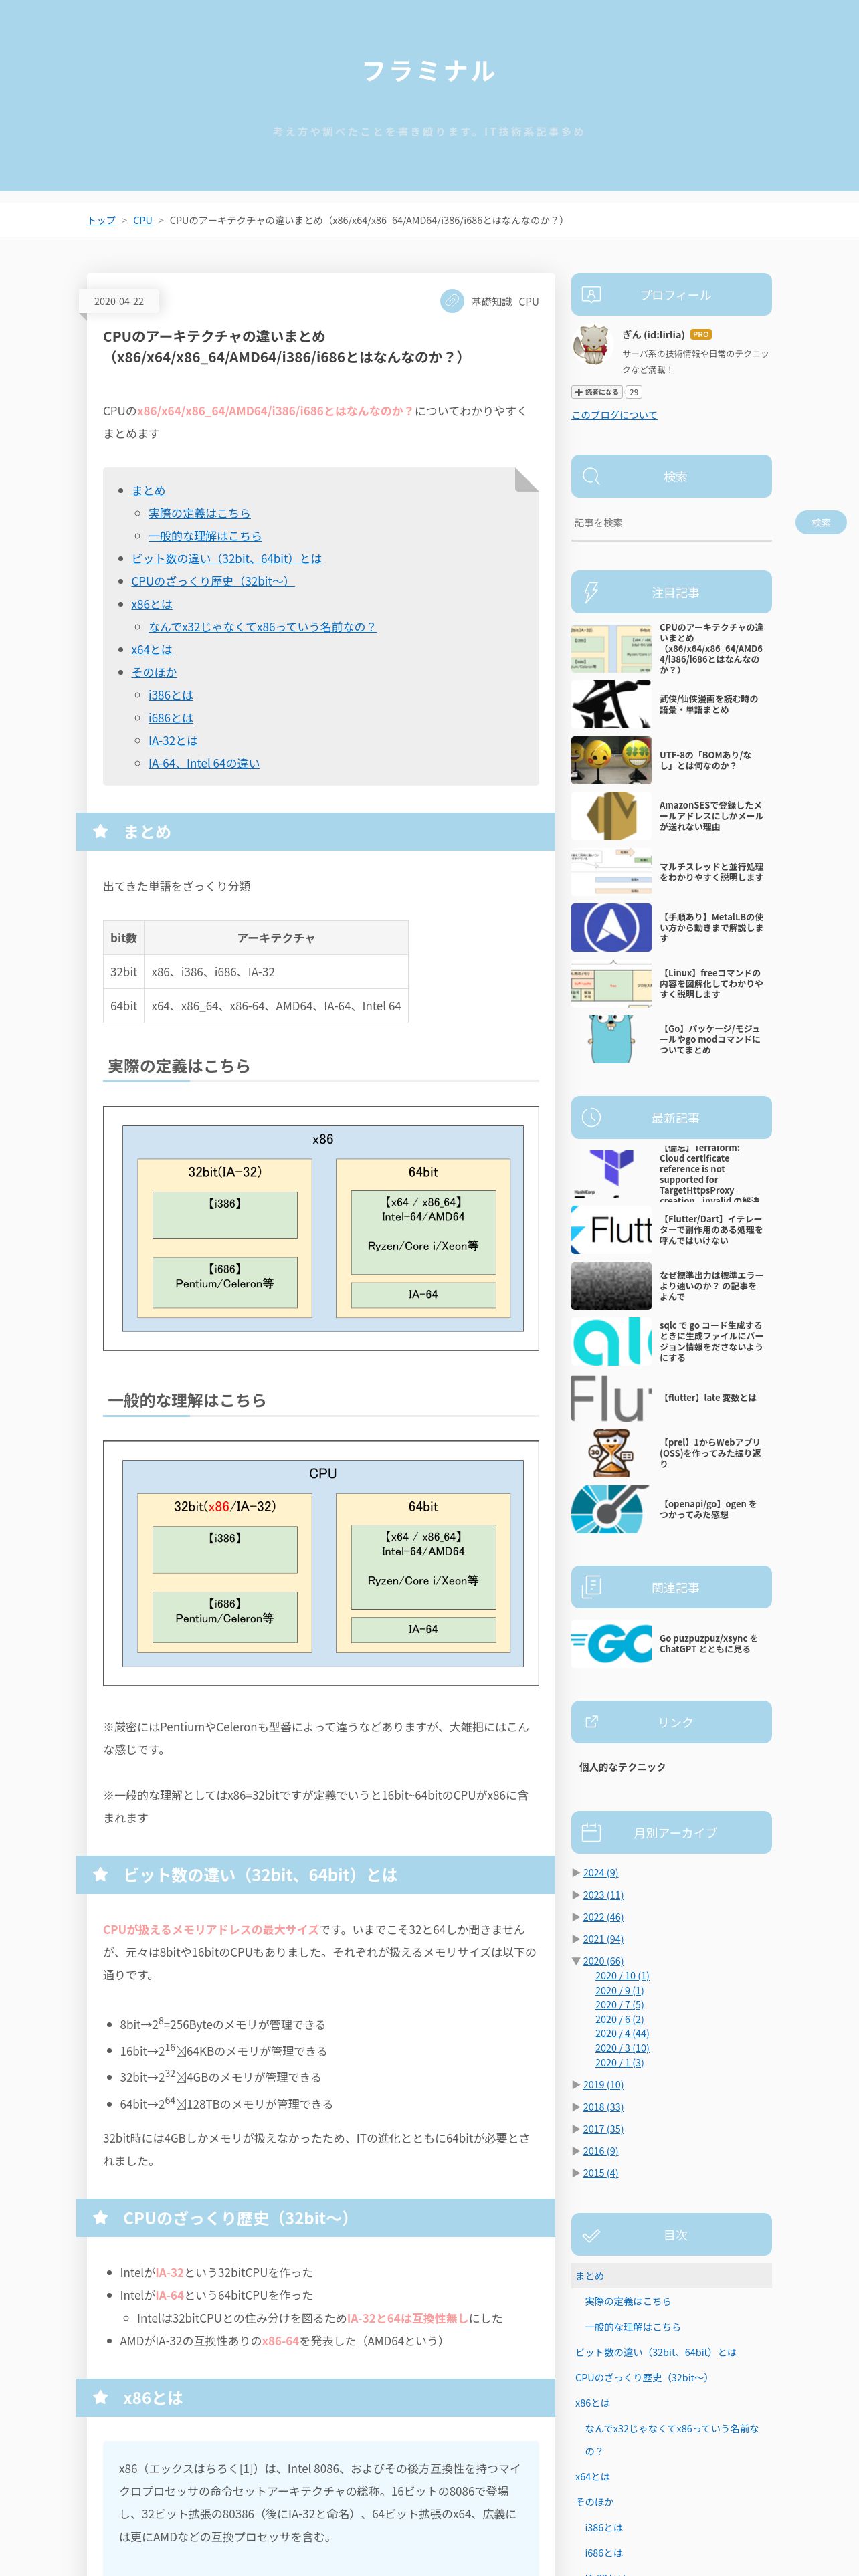The width and height of the screenshot is (859, 2576).
Task: Expand the 2019 (10) archive triangle
Action: pyautogui.click(x=576, y=2084)
